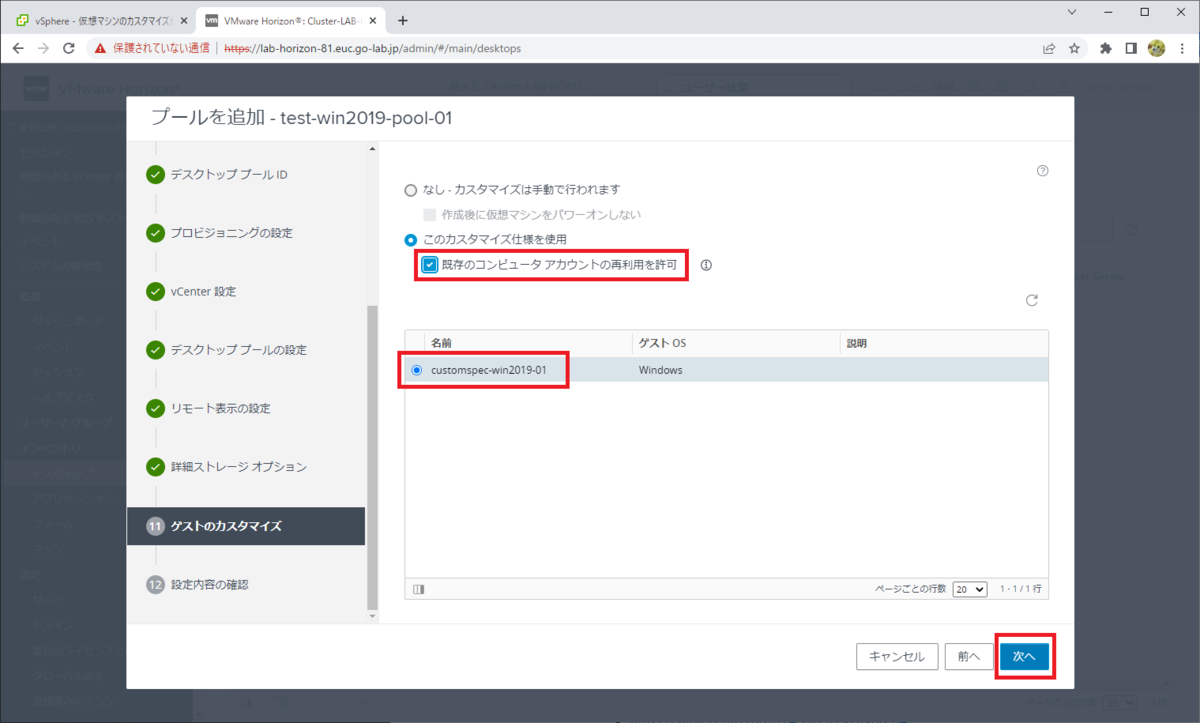The image size is (1200, 723).
Task: Click the browser address bar URL
Action: point(372,48)
